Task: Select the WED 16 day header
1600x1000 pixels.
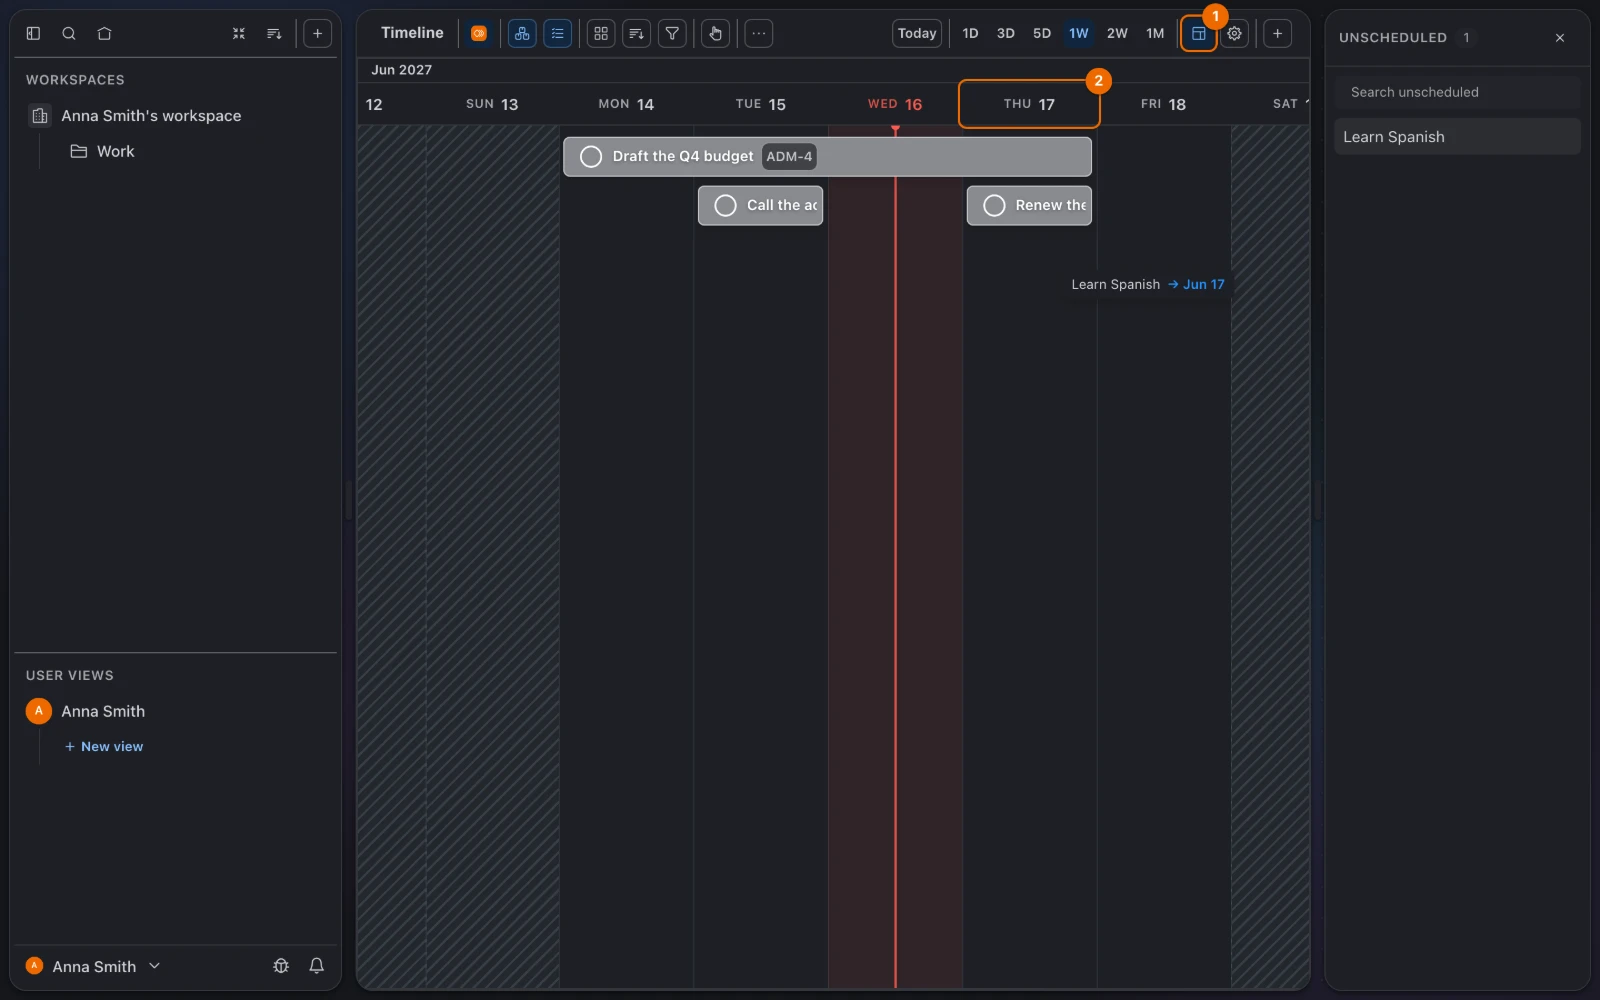Action: pos(895,104)
